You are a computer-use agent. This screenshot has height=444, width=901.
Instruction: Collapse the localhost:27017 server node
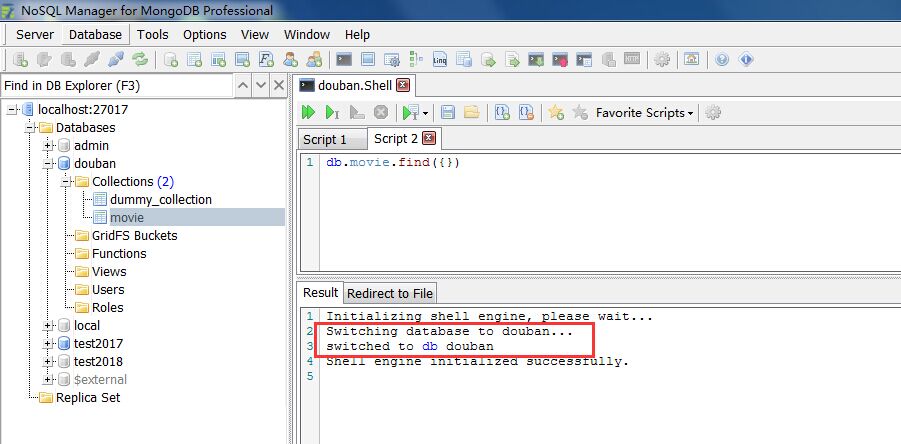tap(12, 109)
